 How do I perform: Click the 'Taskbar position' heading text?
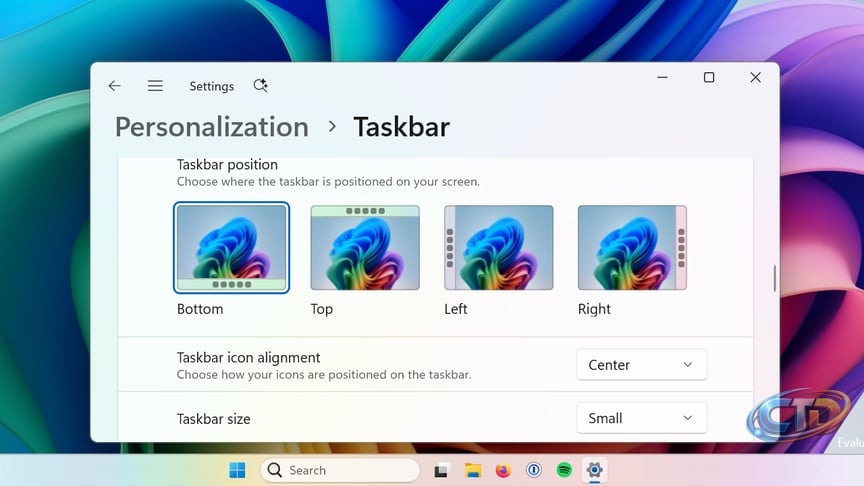[x=227, y=165]
